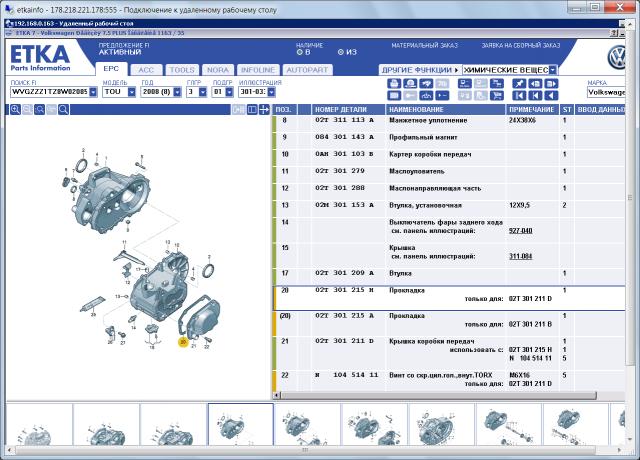Click МАТЕРИАЛЬНЫЙ ЗАКАЗ header link
The image size is (640, 460).
pyautogui.click(x=424, y=45)
